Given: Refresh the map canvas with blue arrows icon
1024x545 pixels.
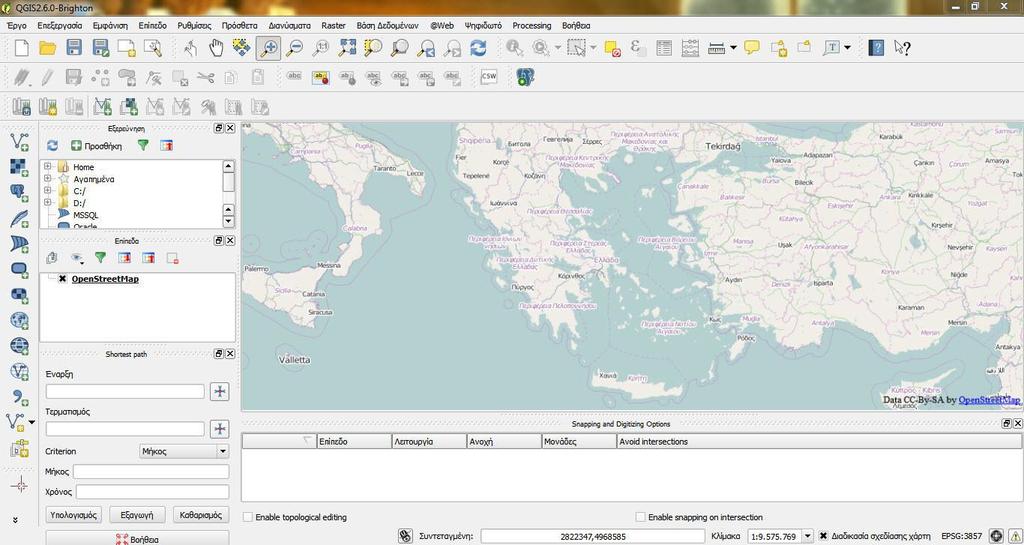Looking at the screenshot, I should pyautogui.click(x=478, y=48).
